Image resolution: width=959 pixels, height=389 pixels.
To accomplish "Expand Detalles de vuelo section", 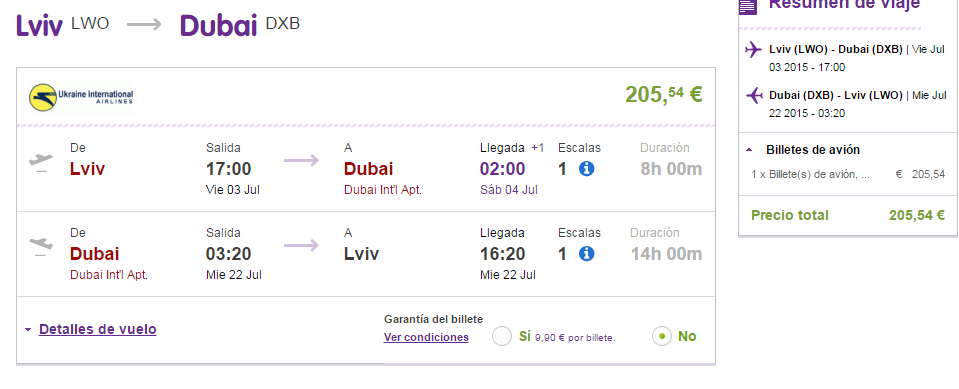I will [x=28, y=330].
